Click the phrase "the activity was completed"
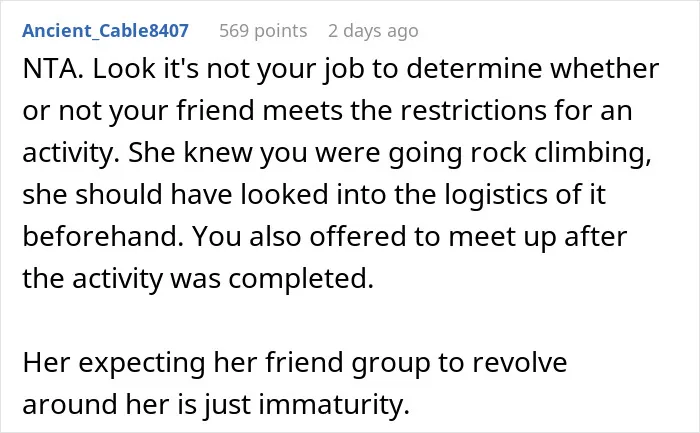Image resolution: width=700 pixels, height=433 pixels. pyautogui.click(x=198, y=279)
